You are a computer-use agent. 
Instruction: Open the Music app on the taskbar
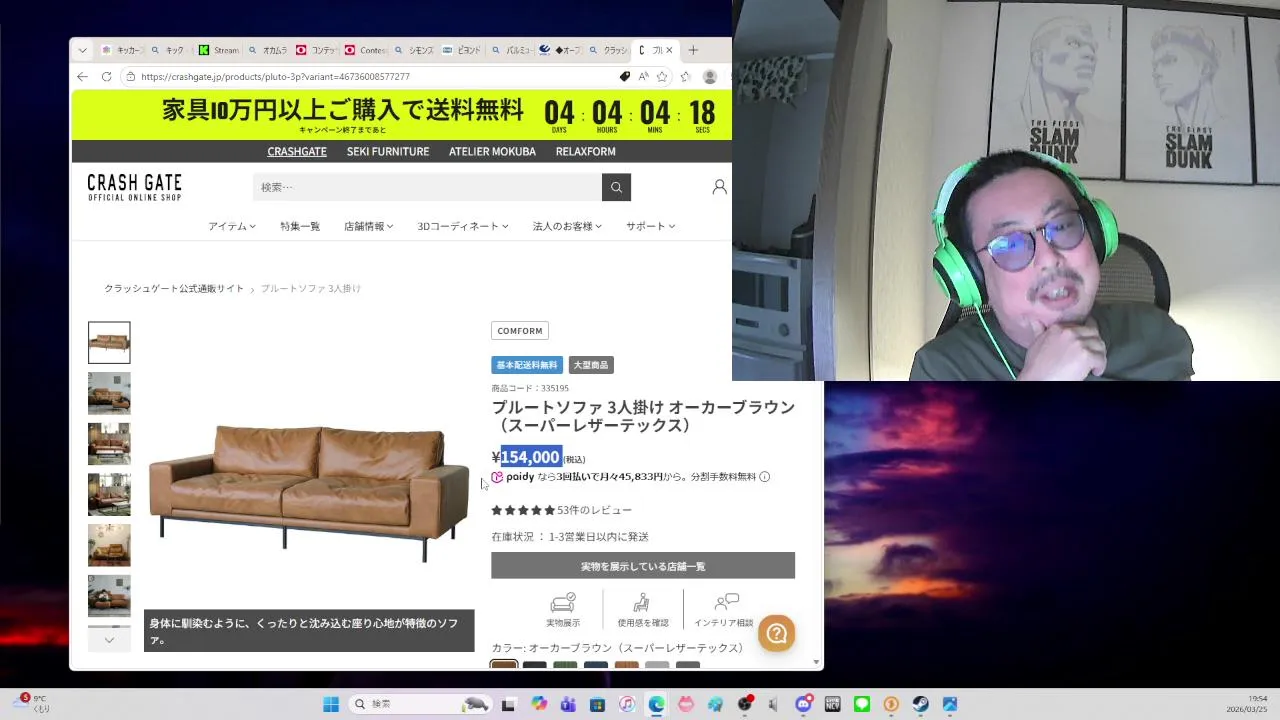click(627, 704)
